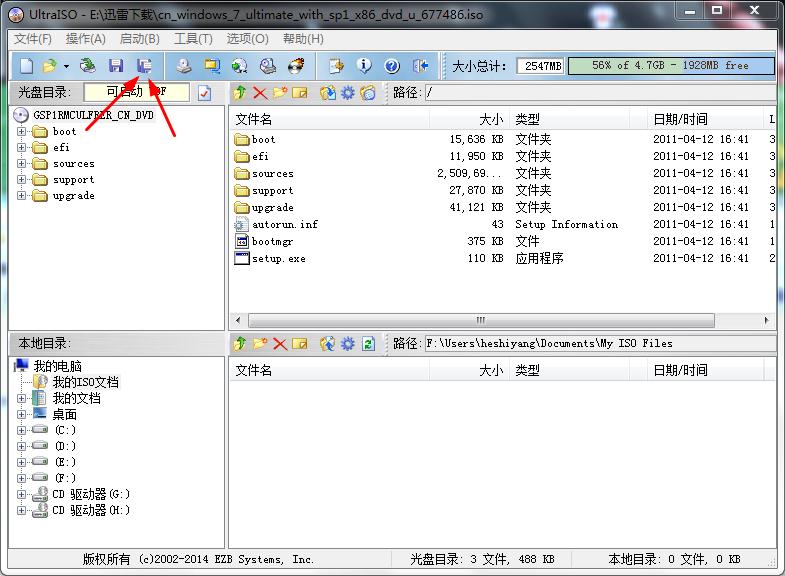The image size is (785, 576).
Task: Click the Convert image folder-monitor icon
Action: pyautogui.click(x=212, y=66)
